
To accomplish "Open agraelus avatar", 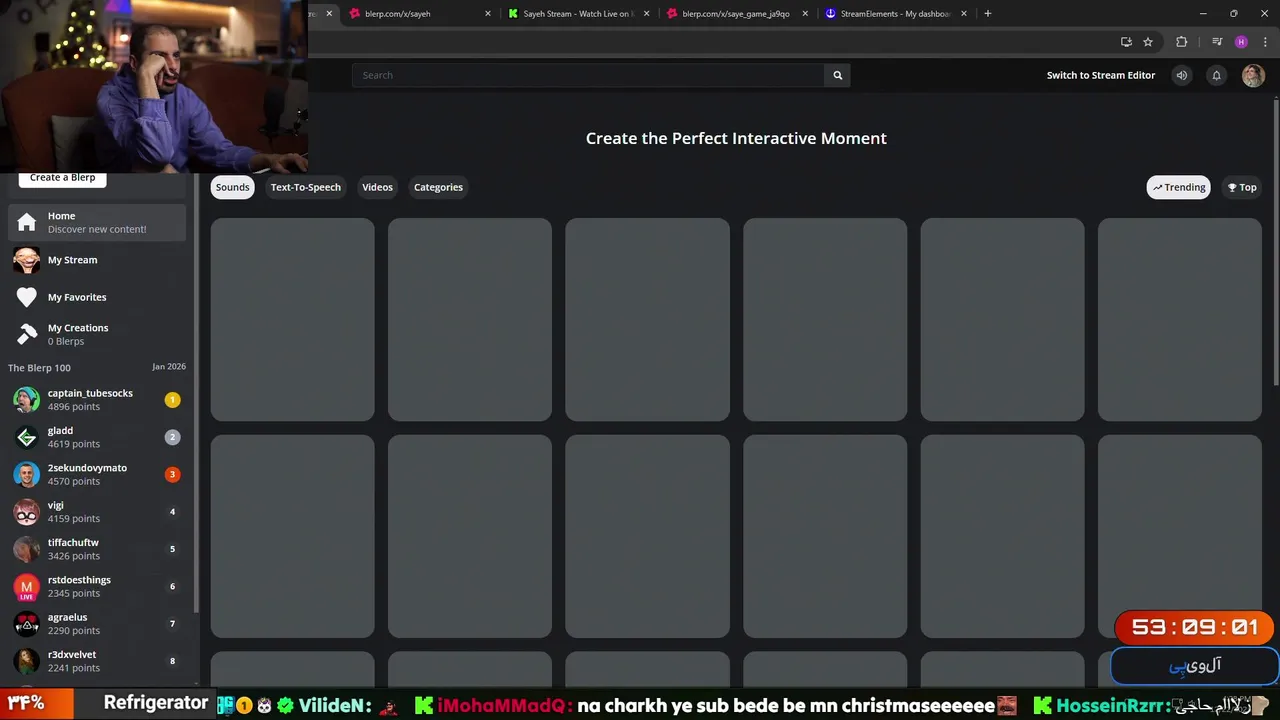I will pos(27,624).
